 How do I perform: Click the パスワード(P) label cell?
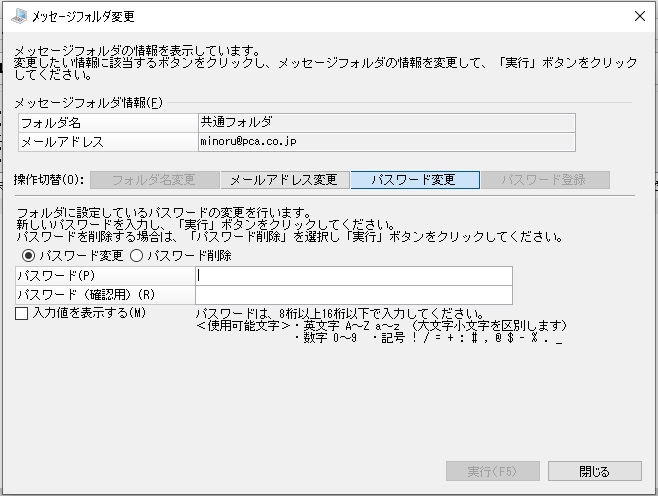point(105,276)
